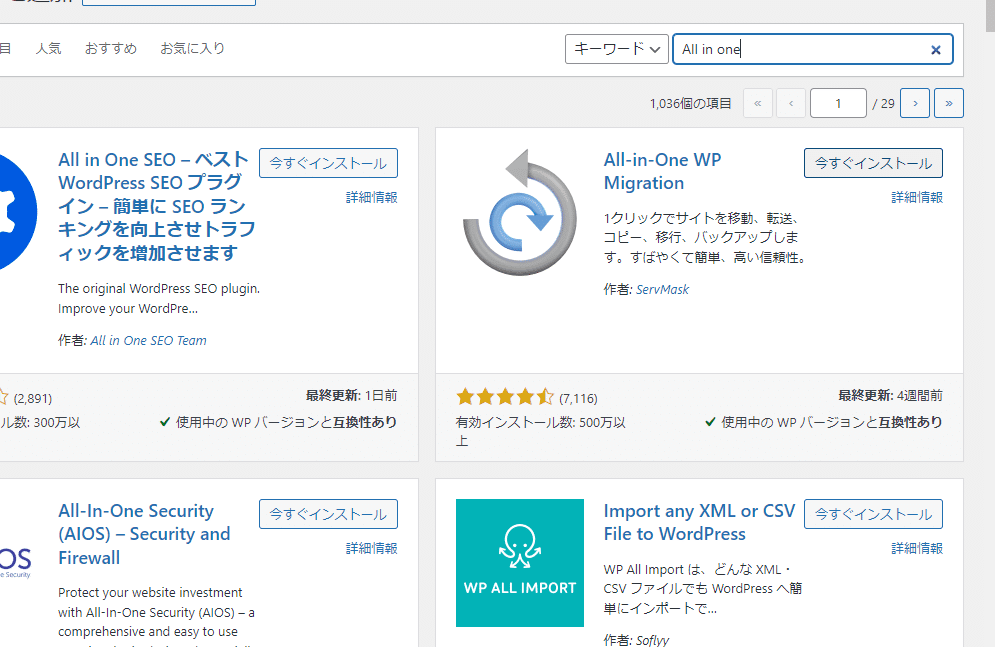Switch to the おすすめ tab
The height and width of the screenshot is (647, 995).
click(x=111, y=48)
